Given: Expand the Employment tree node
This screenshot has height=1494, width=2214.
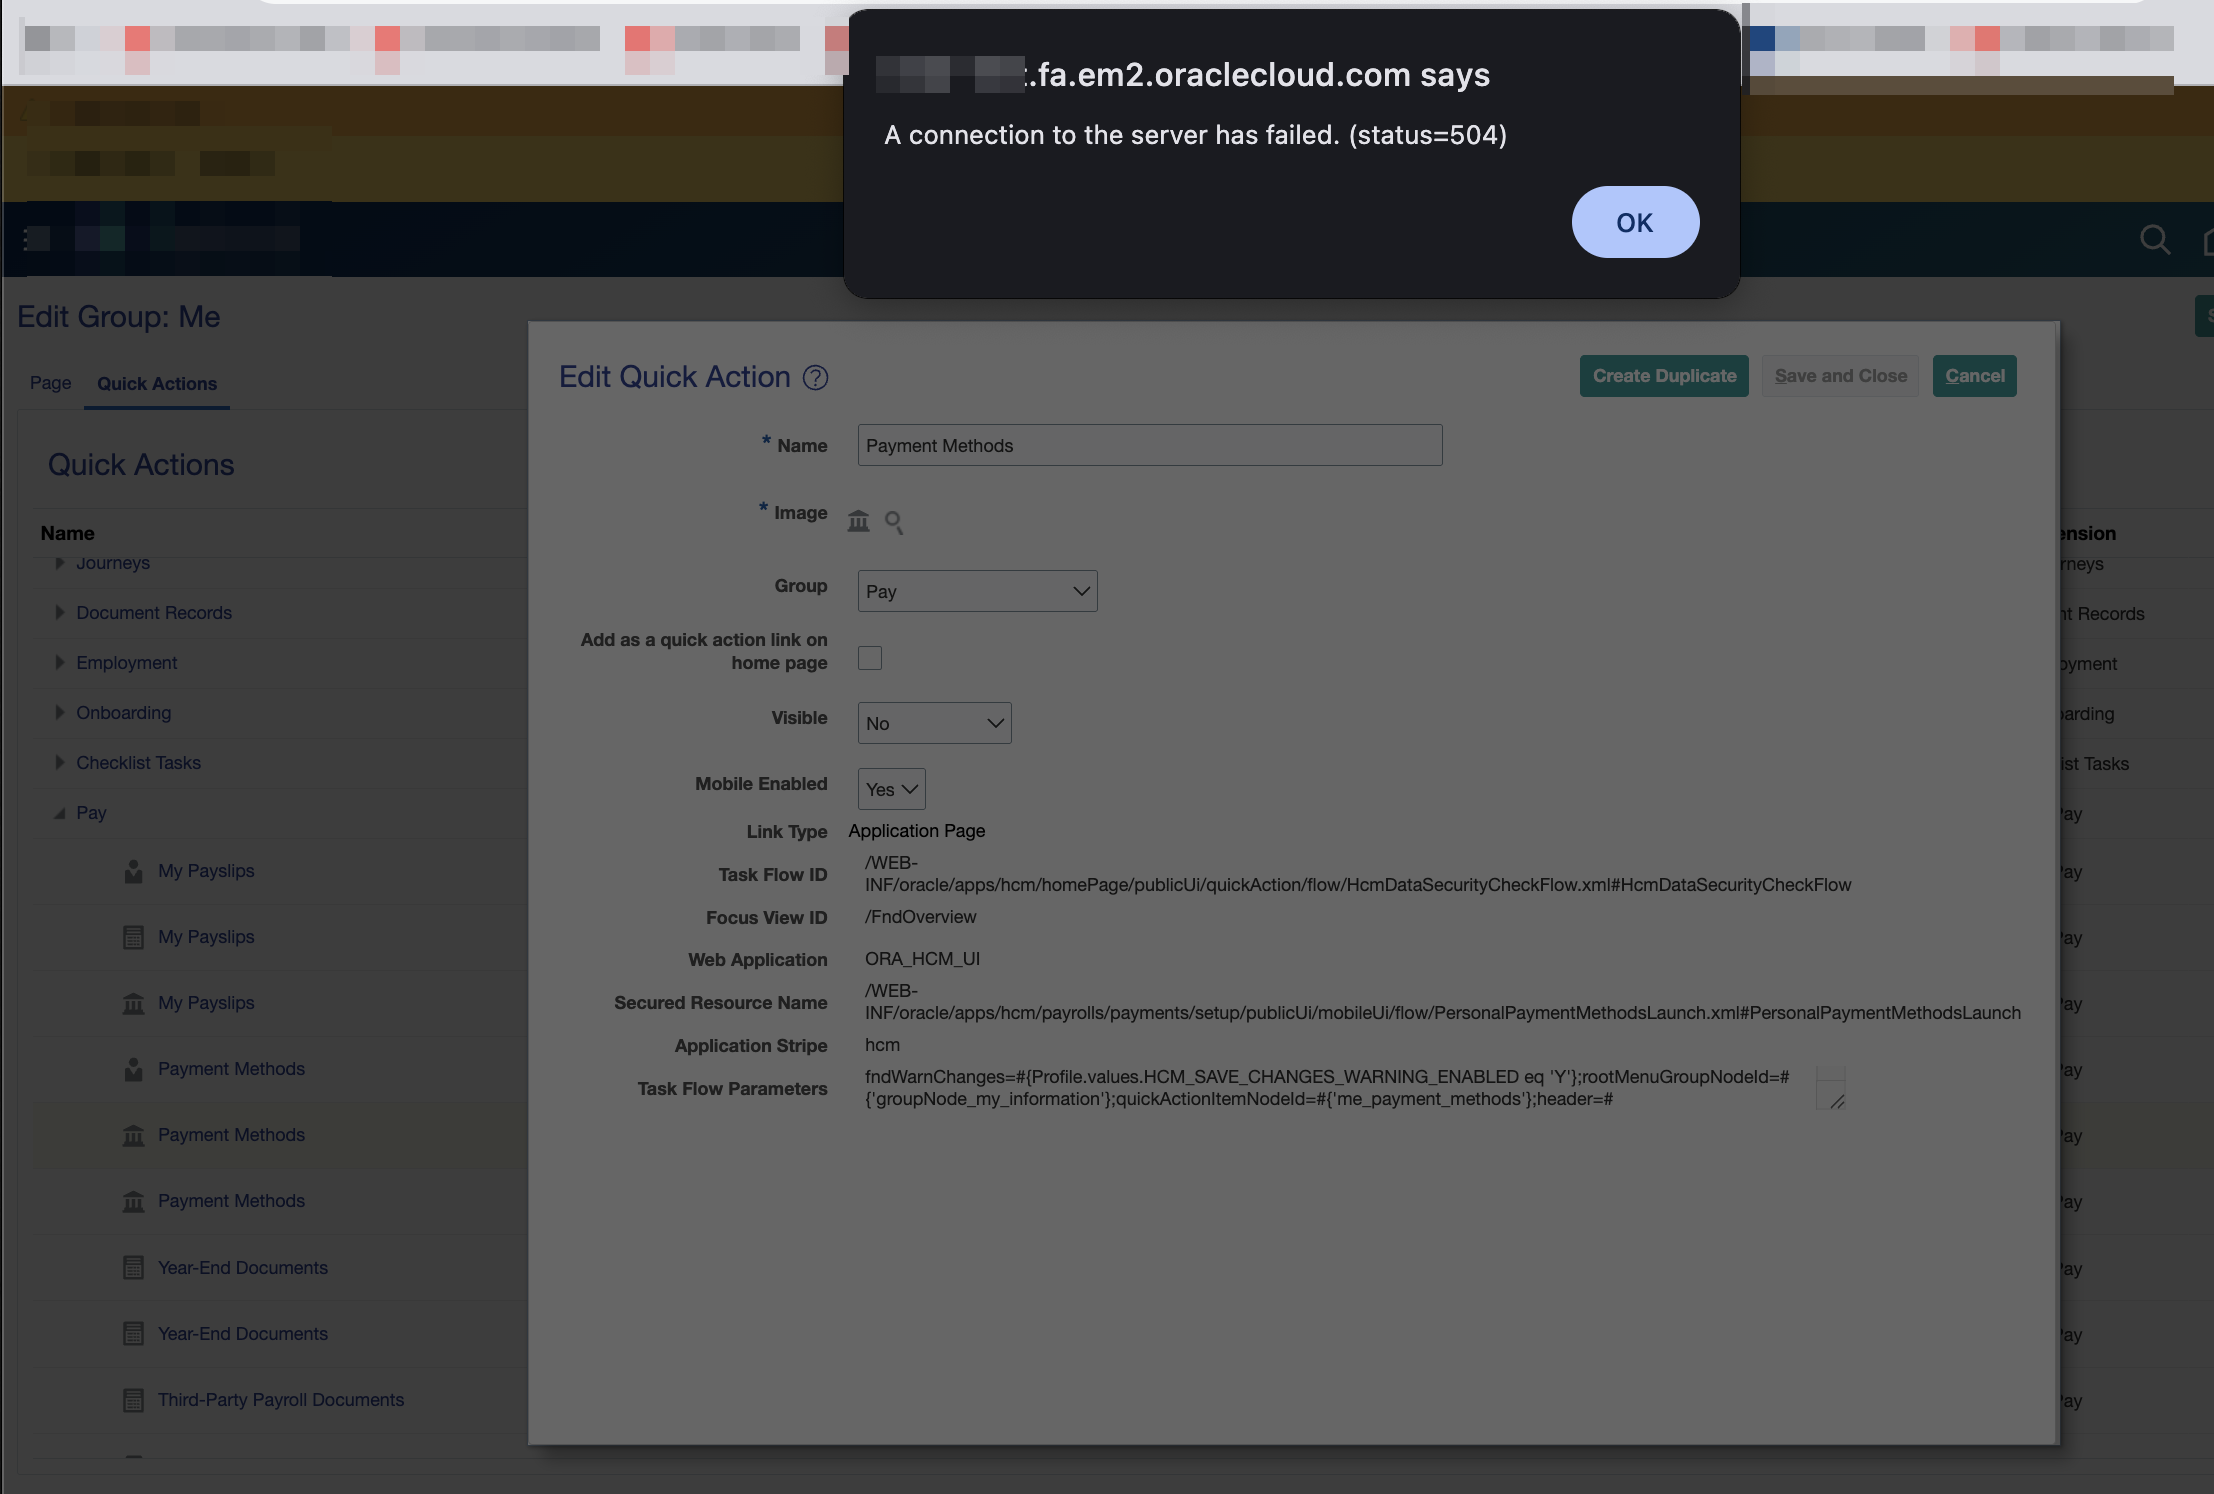Looking at the screenshot, I should [x=59, y=662].
